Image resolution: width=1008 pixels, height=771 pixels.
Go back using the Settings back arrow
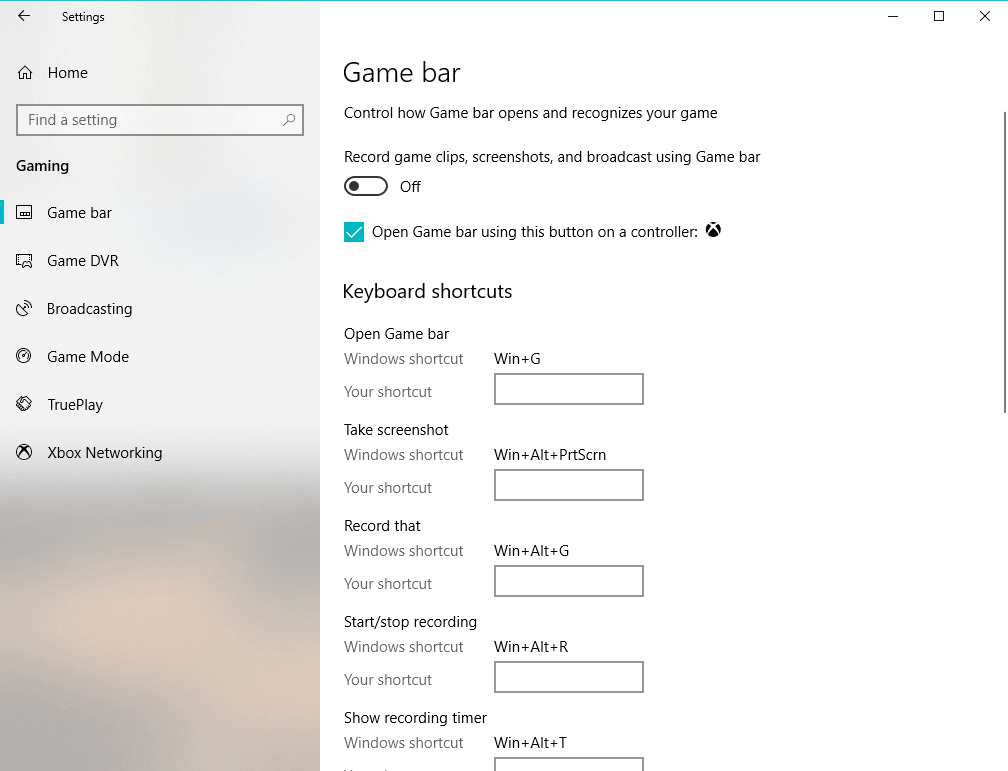tap(24, 16)
